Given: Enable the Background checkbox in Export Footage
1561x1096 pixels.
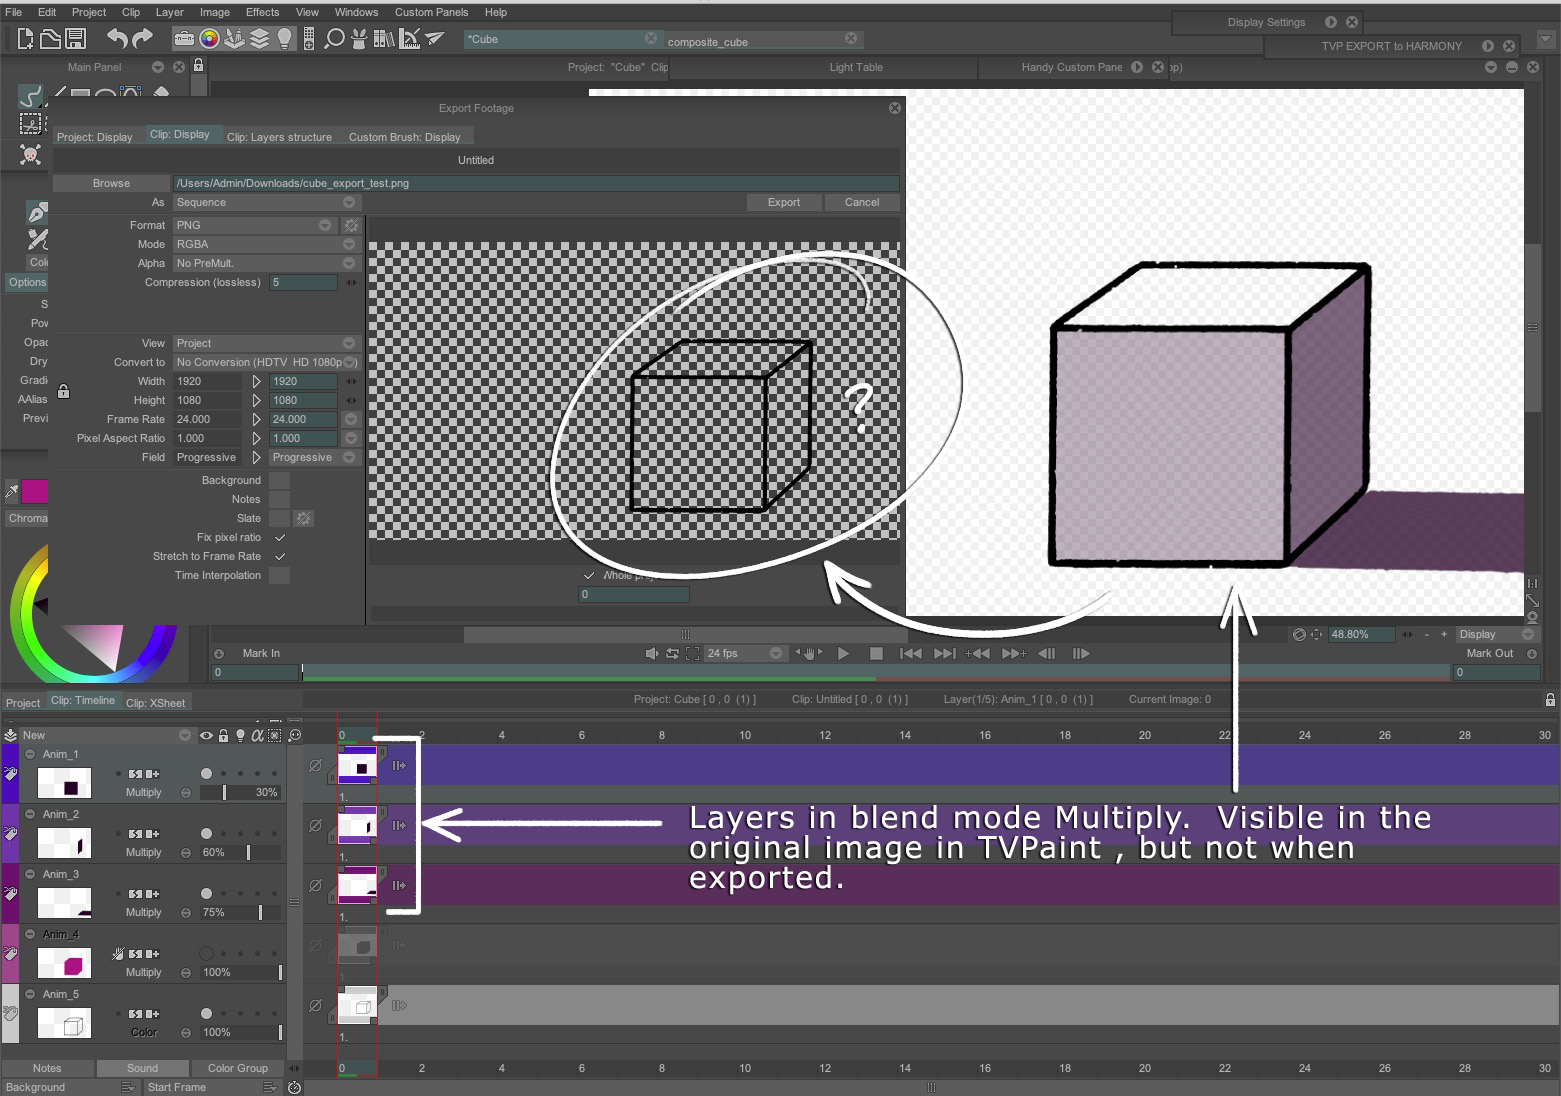Looking at the screenshot, I should coord(280,481).
